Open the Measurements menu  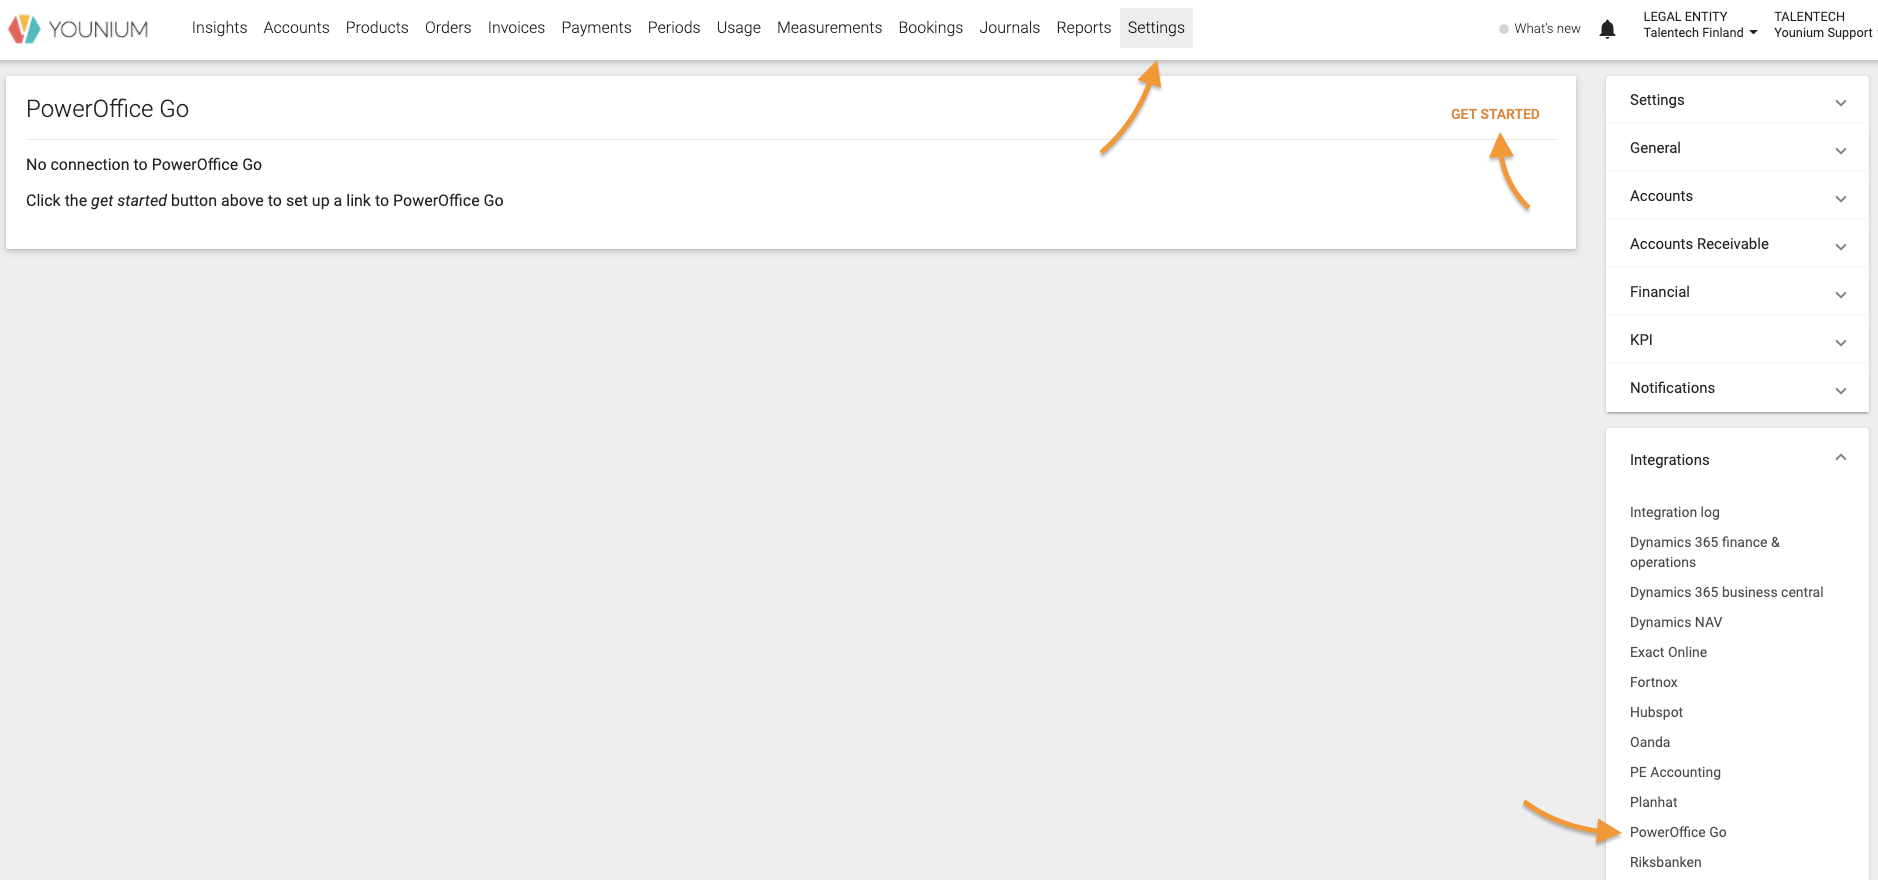(829, 28)
